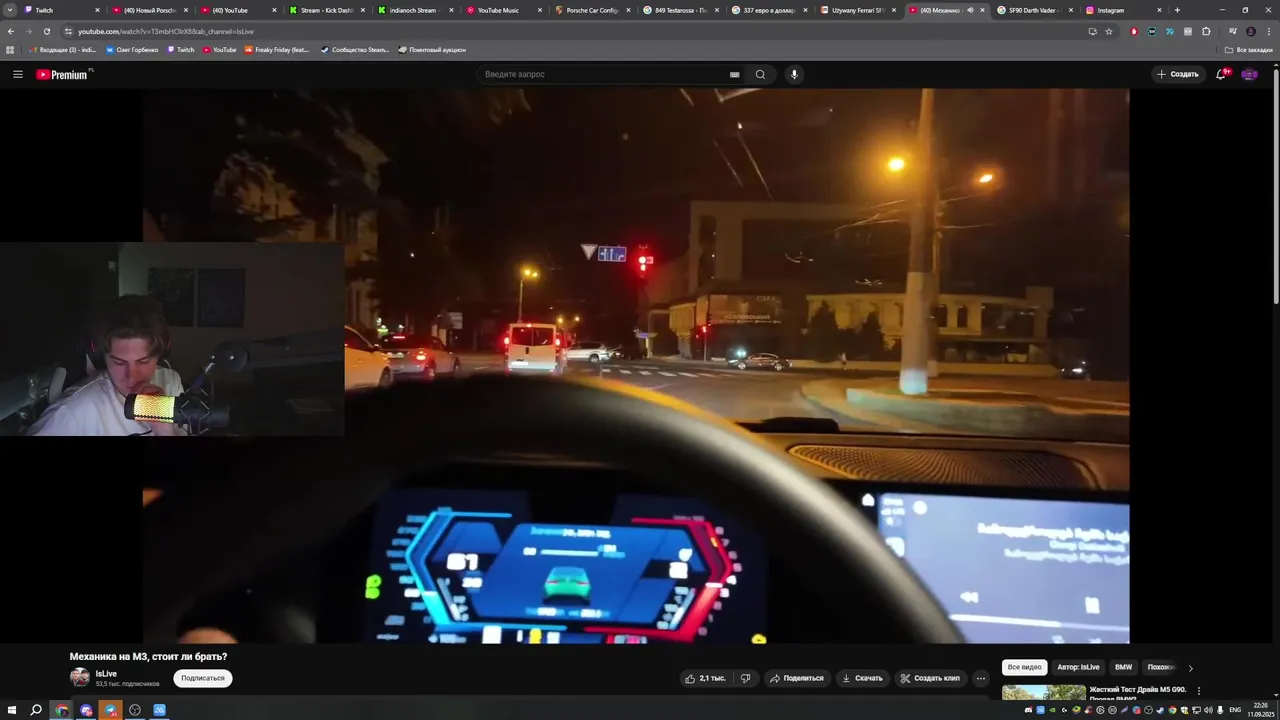This screenshot has height=720, width=1280.
Task: Open Chrome extensions puzzle icon
Action: [1206, 31]
